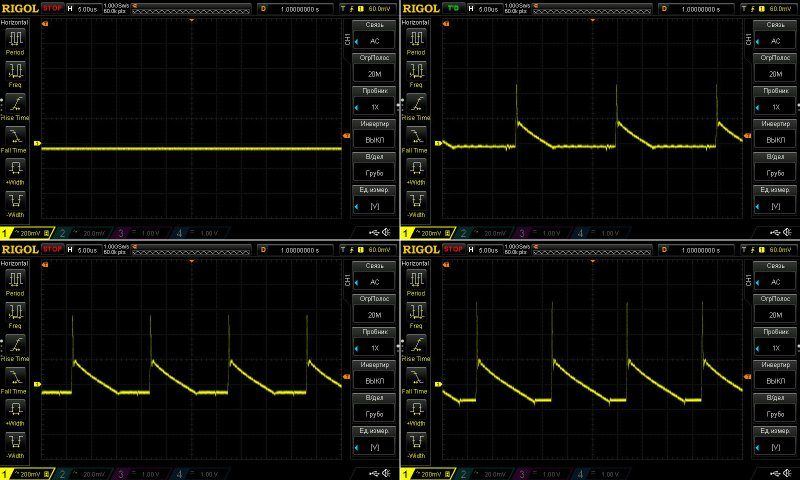The height and width of the screenshot is (480, 800).
Task: Select Fall Time icon in bottom-right scope
Action: point(416,376)
